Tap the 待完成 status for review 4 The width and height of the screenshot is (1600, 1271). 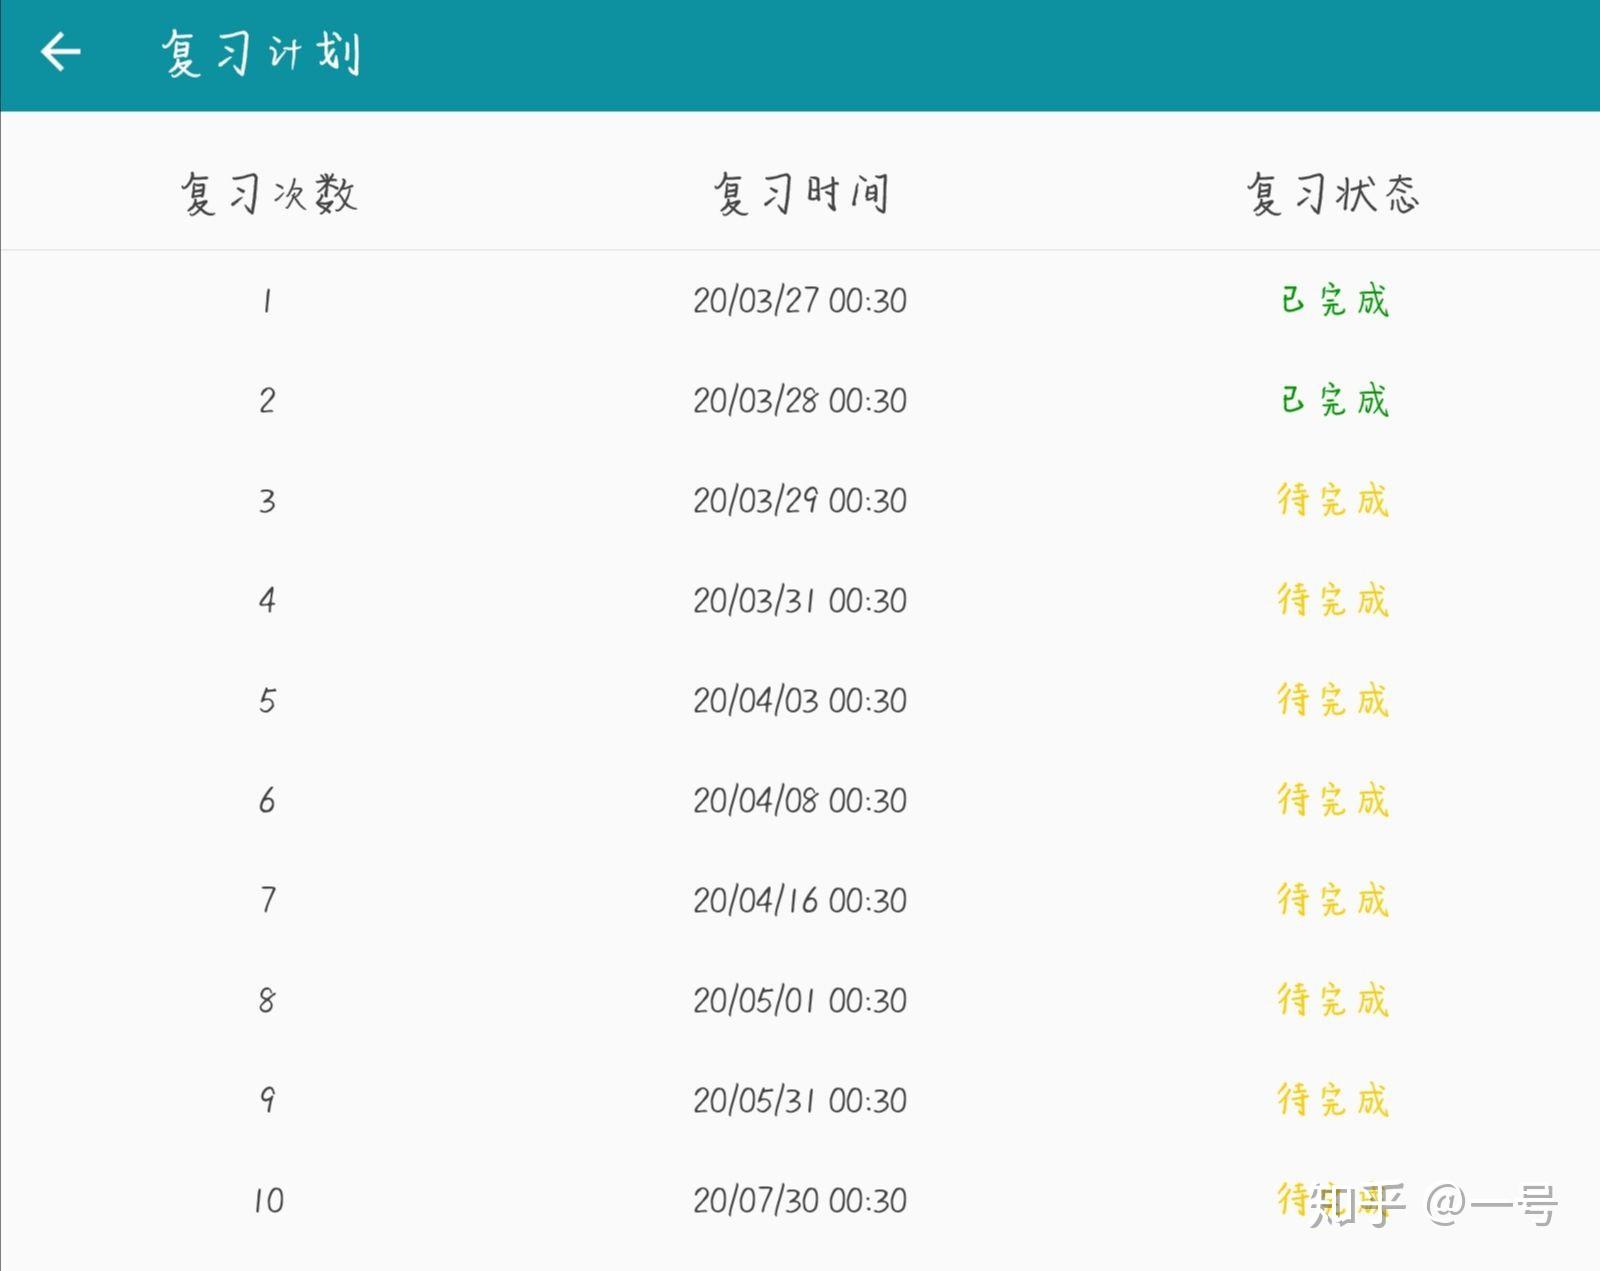tap(1333, 600)
